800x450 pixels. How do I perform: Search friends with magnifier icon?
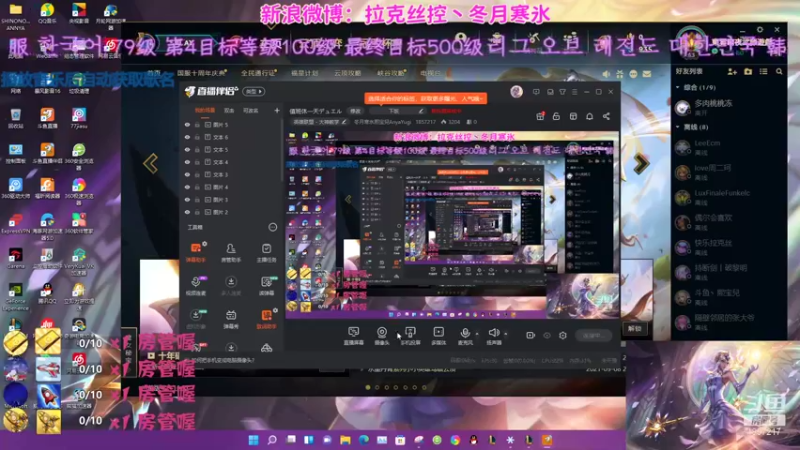[x=779, y=72]
